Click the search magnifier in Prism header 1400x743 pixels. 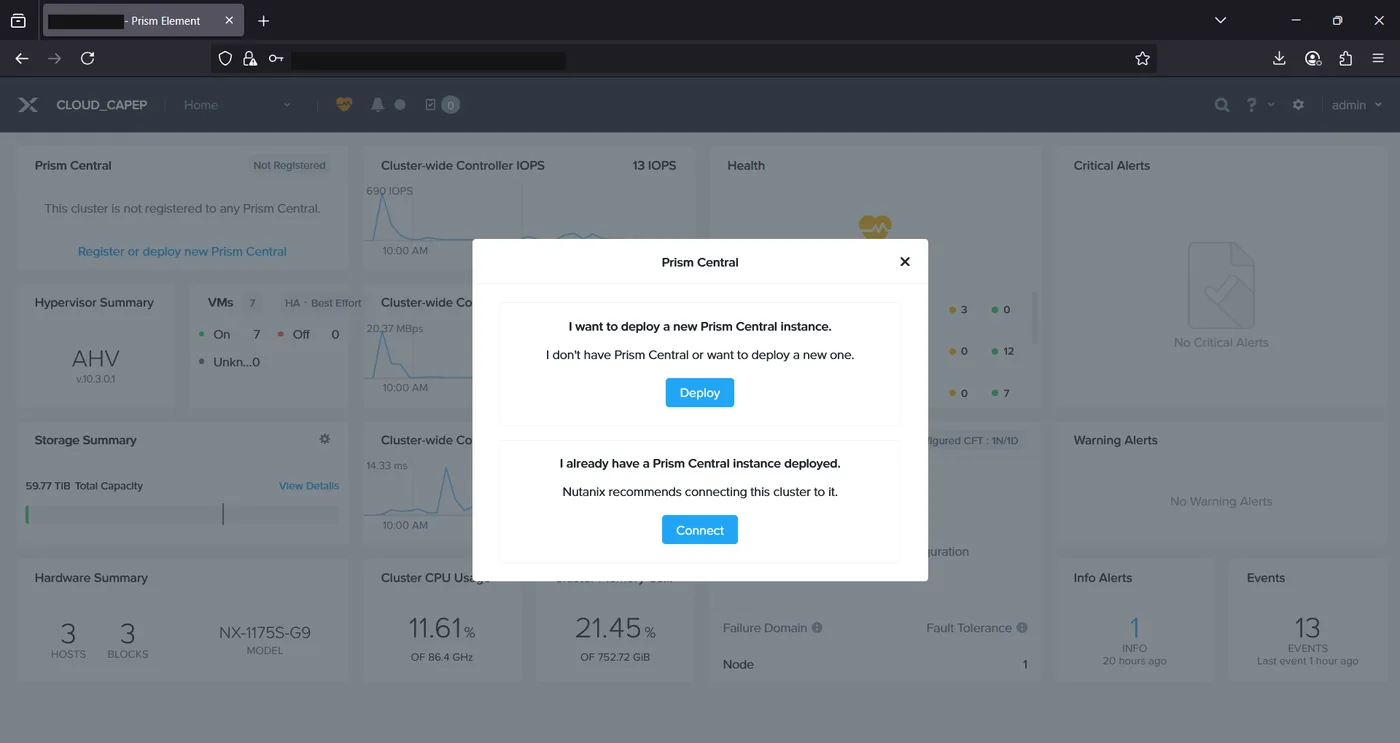click(1221, 104)
